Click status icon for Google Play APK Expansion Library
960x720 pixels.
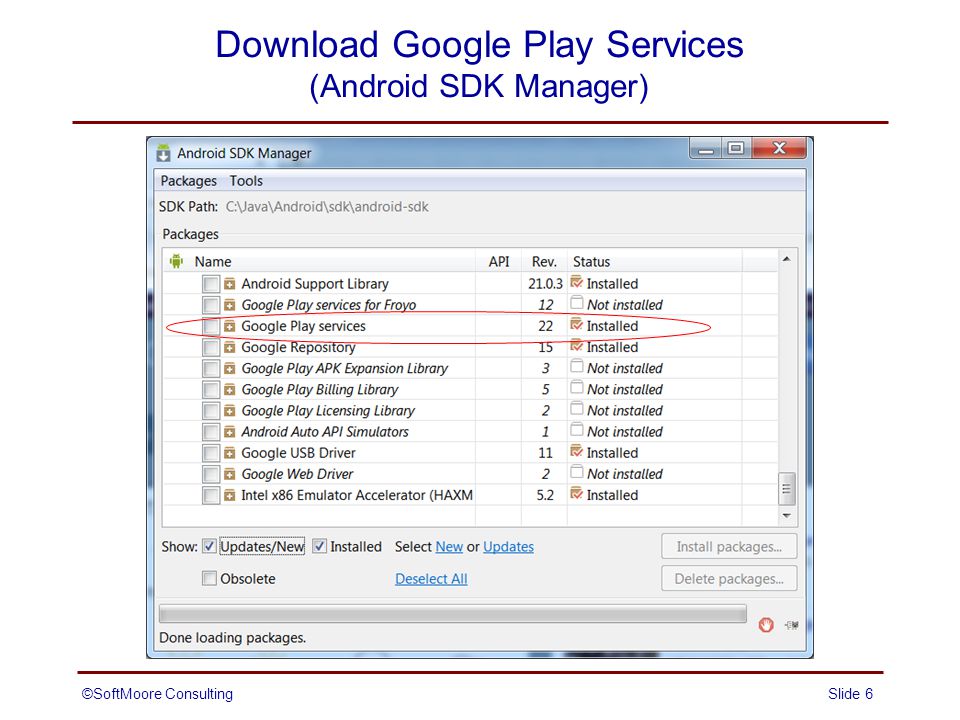point(576,366)
